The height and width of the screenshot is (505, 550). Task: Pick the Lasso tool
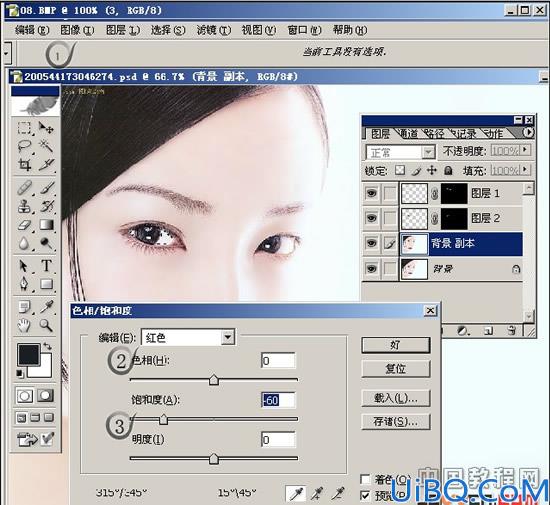point(25,146)
